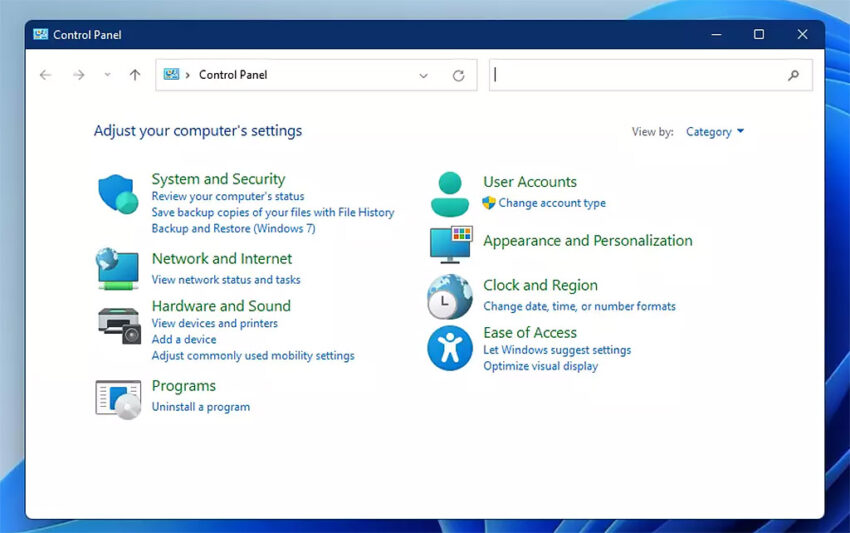The width and height of the screenshot is (850, 533).
Task: Open Backup and Restore (Windows 7)
Action: pyautogui.click(x=234, y=229)
